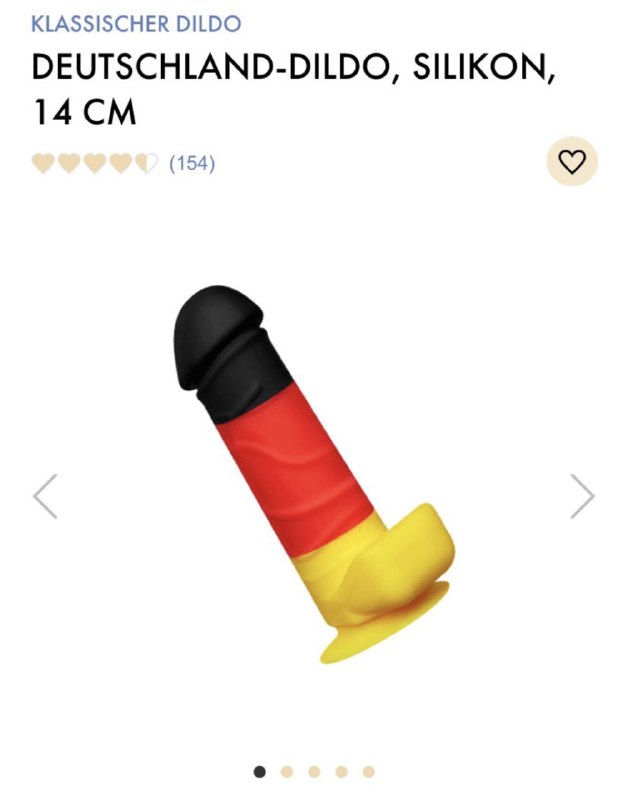This screenshot has height=800, width=628.
Task: Select the third carousel dot
Action: [x=314, y=771]
